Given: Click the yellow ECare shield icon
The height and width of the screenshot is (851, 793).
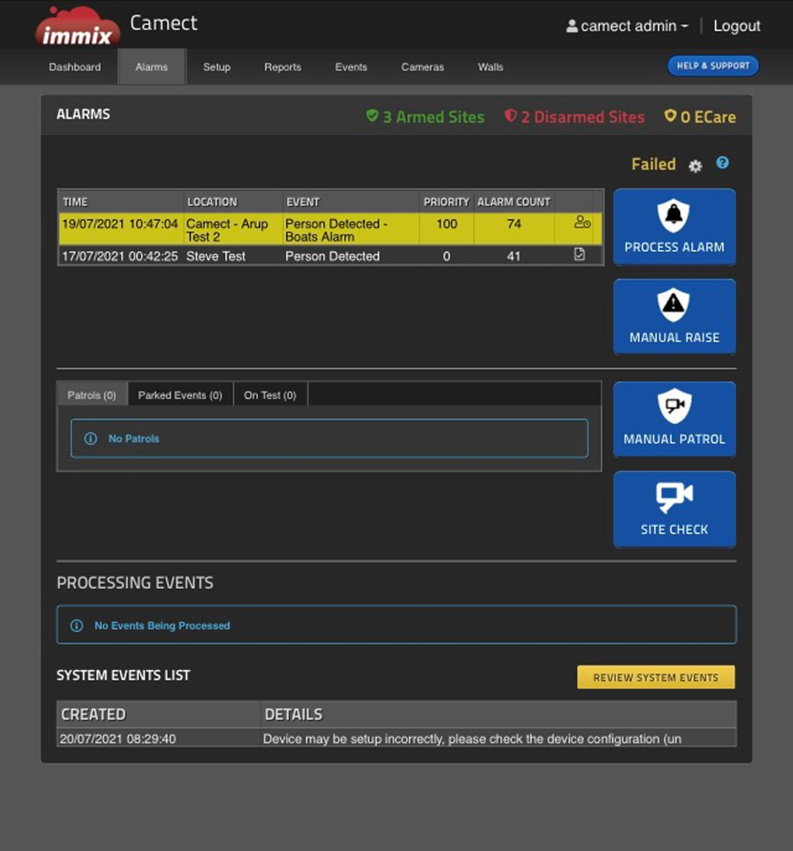Looking at the screenshot, I should point(670,116).
